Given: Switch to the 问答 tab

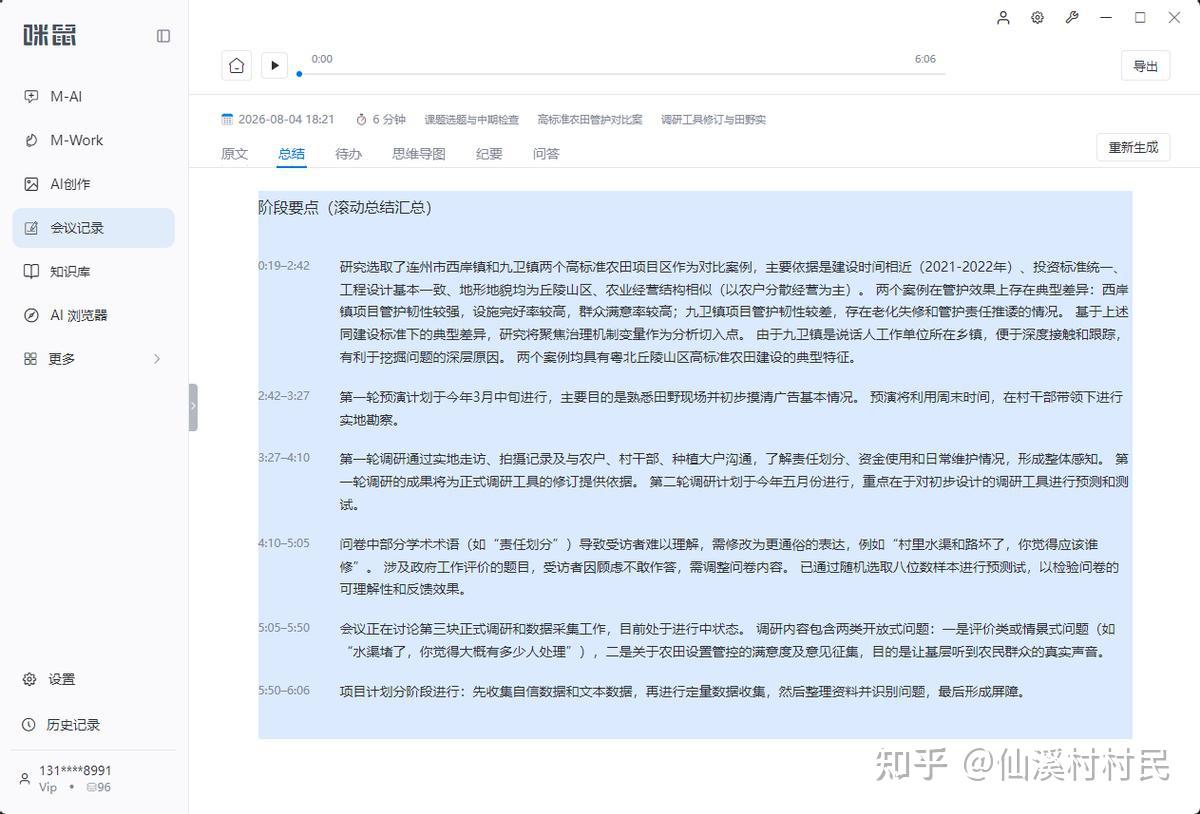Looking at the screenshot, I should [x=546, y=154].
